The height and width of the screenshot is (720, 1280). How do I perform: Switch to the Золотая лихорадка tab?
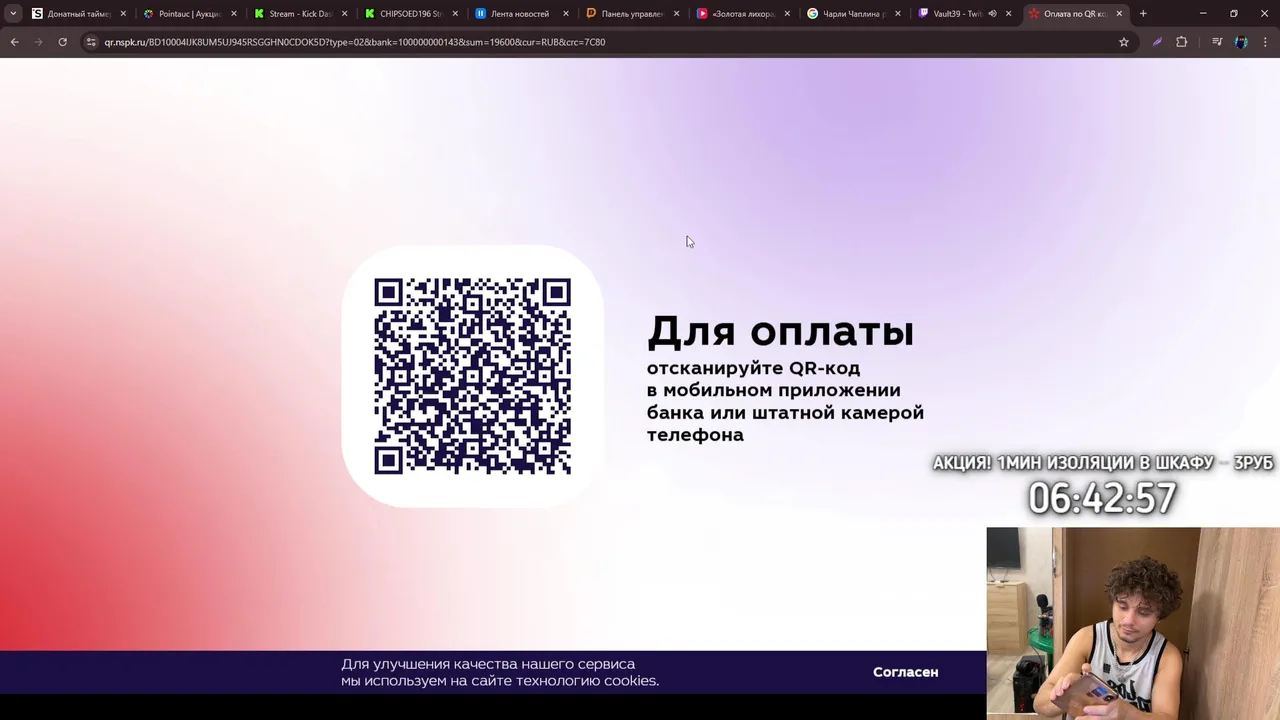742,14
